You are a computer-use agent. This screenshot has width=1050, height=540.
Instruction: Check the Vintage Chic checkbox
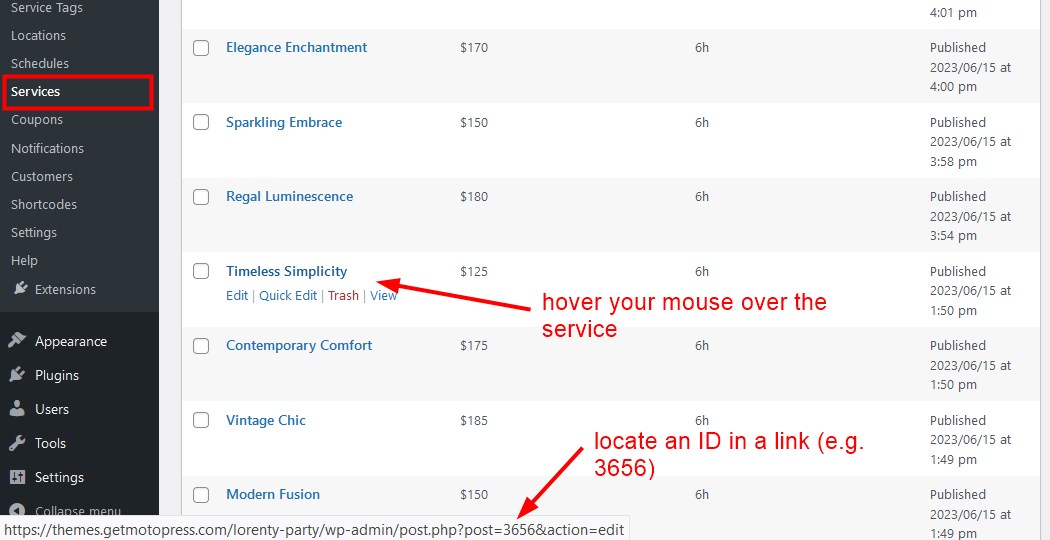201,420
